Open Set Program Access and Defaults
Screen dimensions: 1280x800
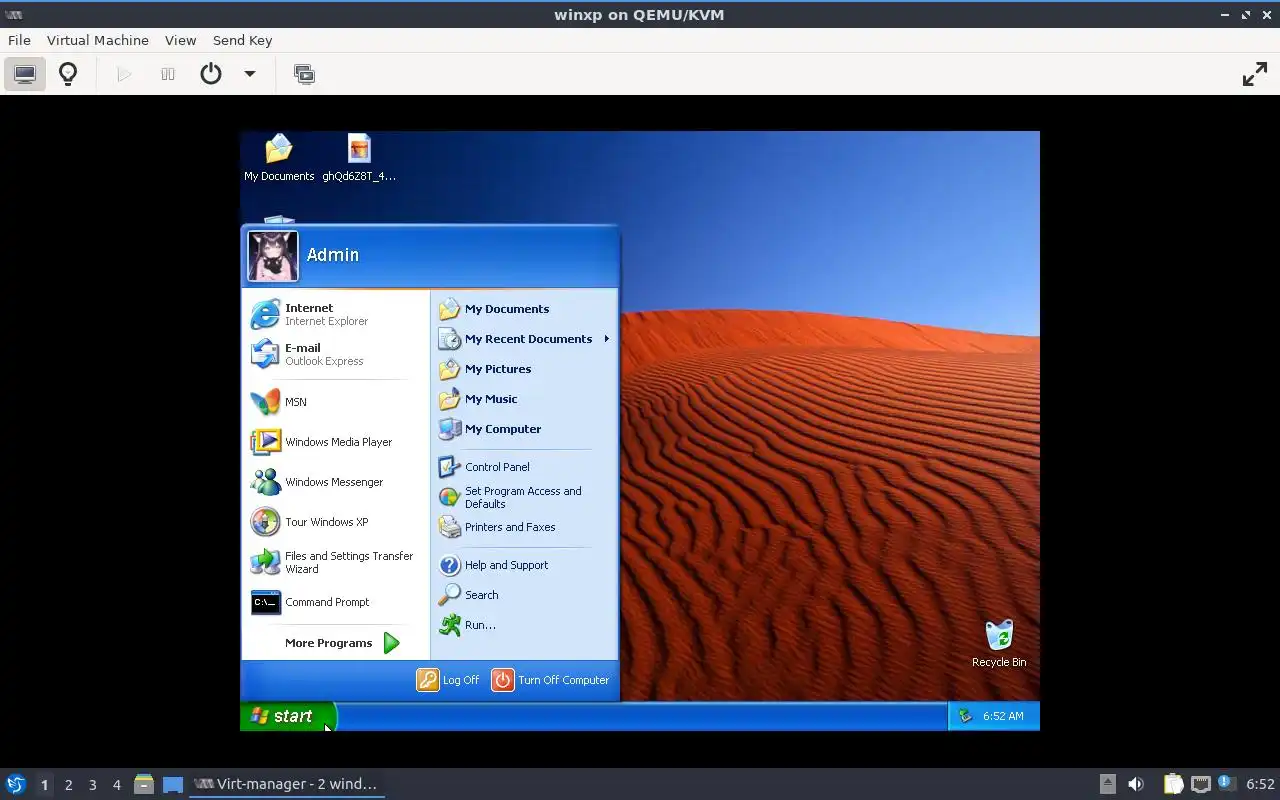pyautogui.click(x=524, y=497)
